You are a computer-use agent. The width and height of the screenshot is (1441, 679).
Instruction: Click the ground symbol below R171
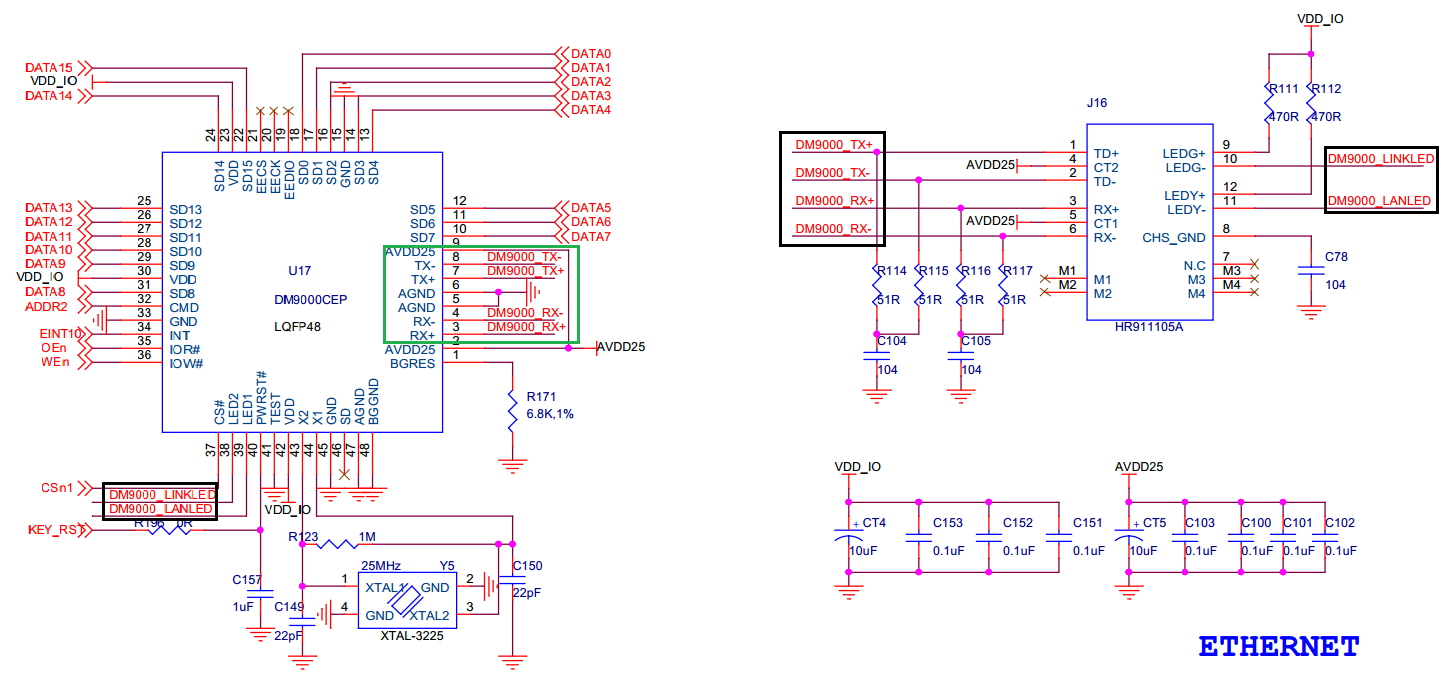coord(512,464)
